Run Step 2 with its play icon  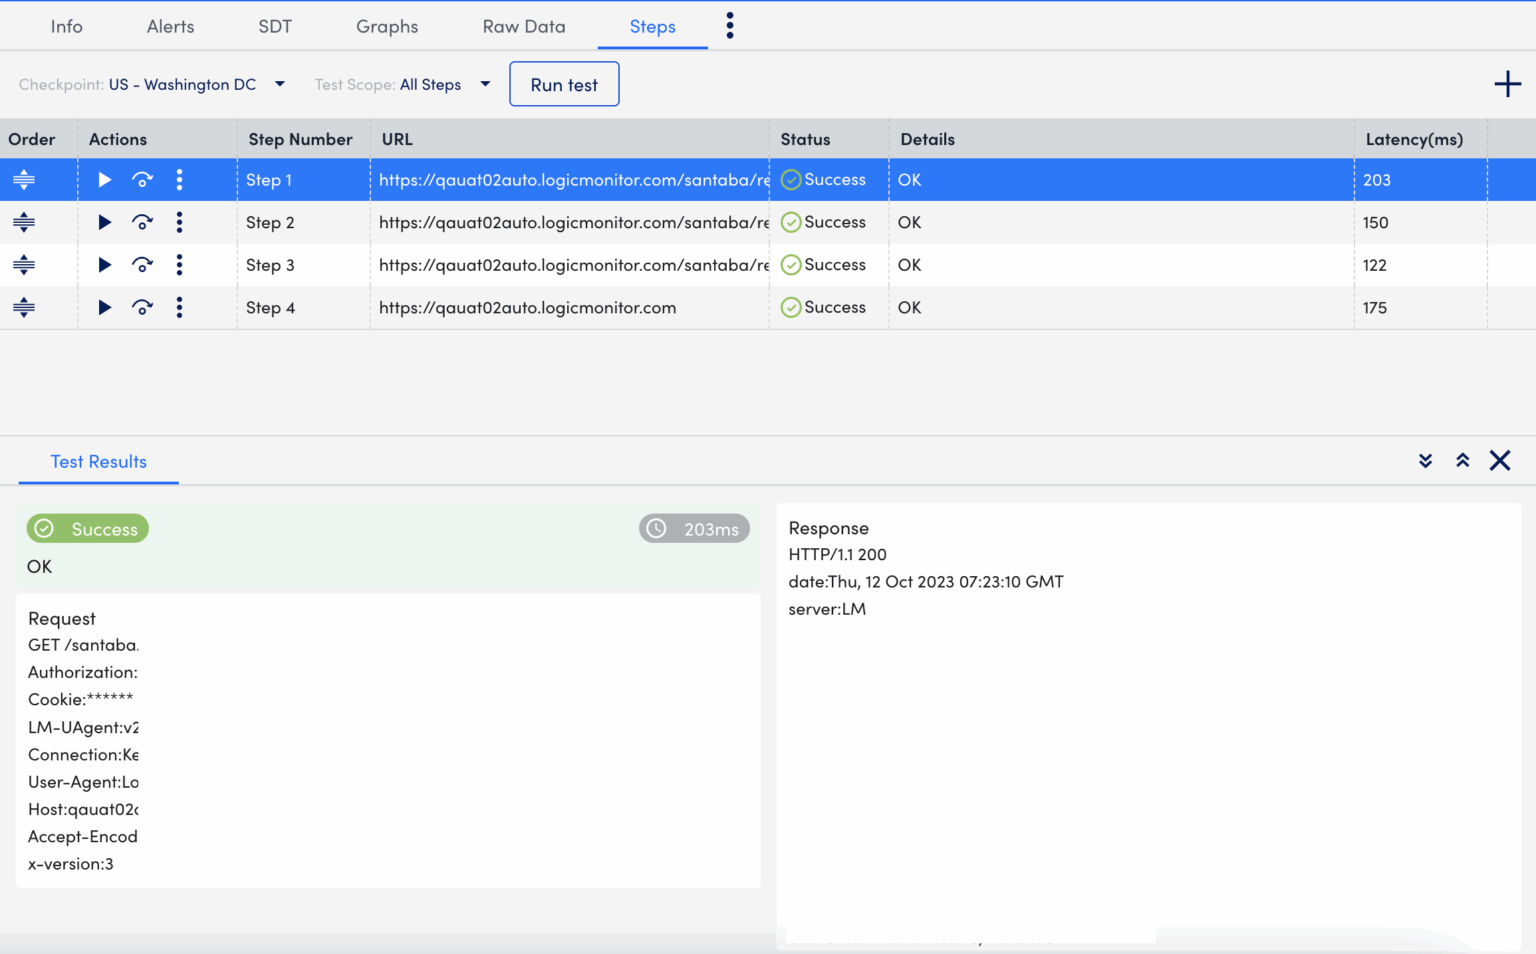pyautogui.click(x=104, y=222)
